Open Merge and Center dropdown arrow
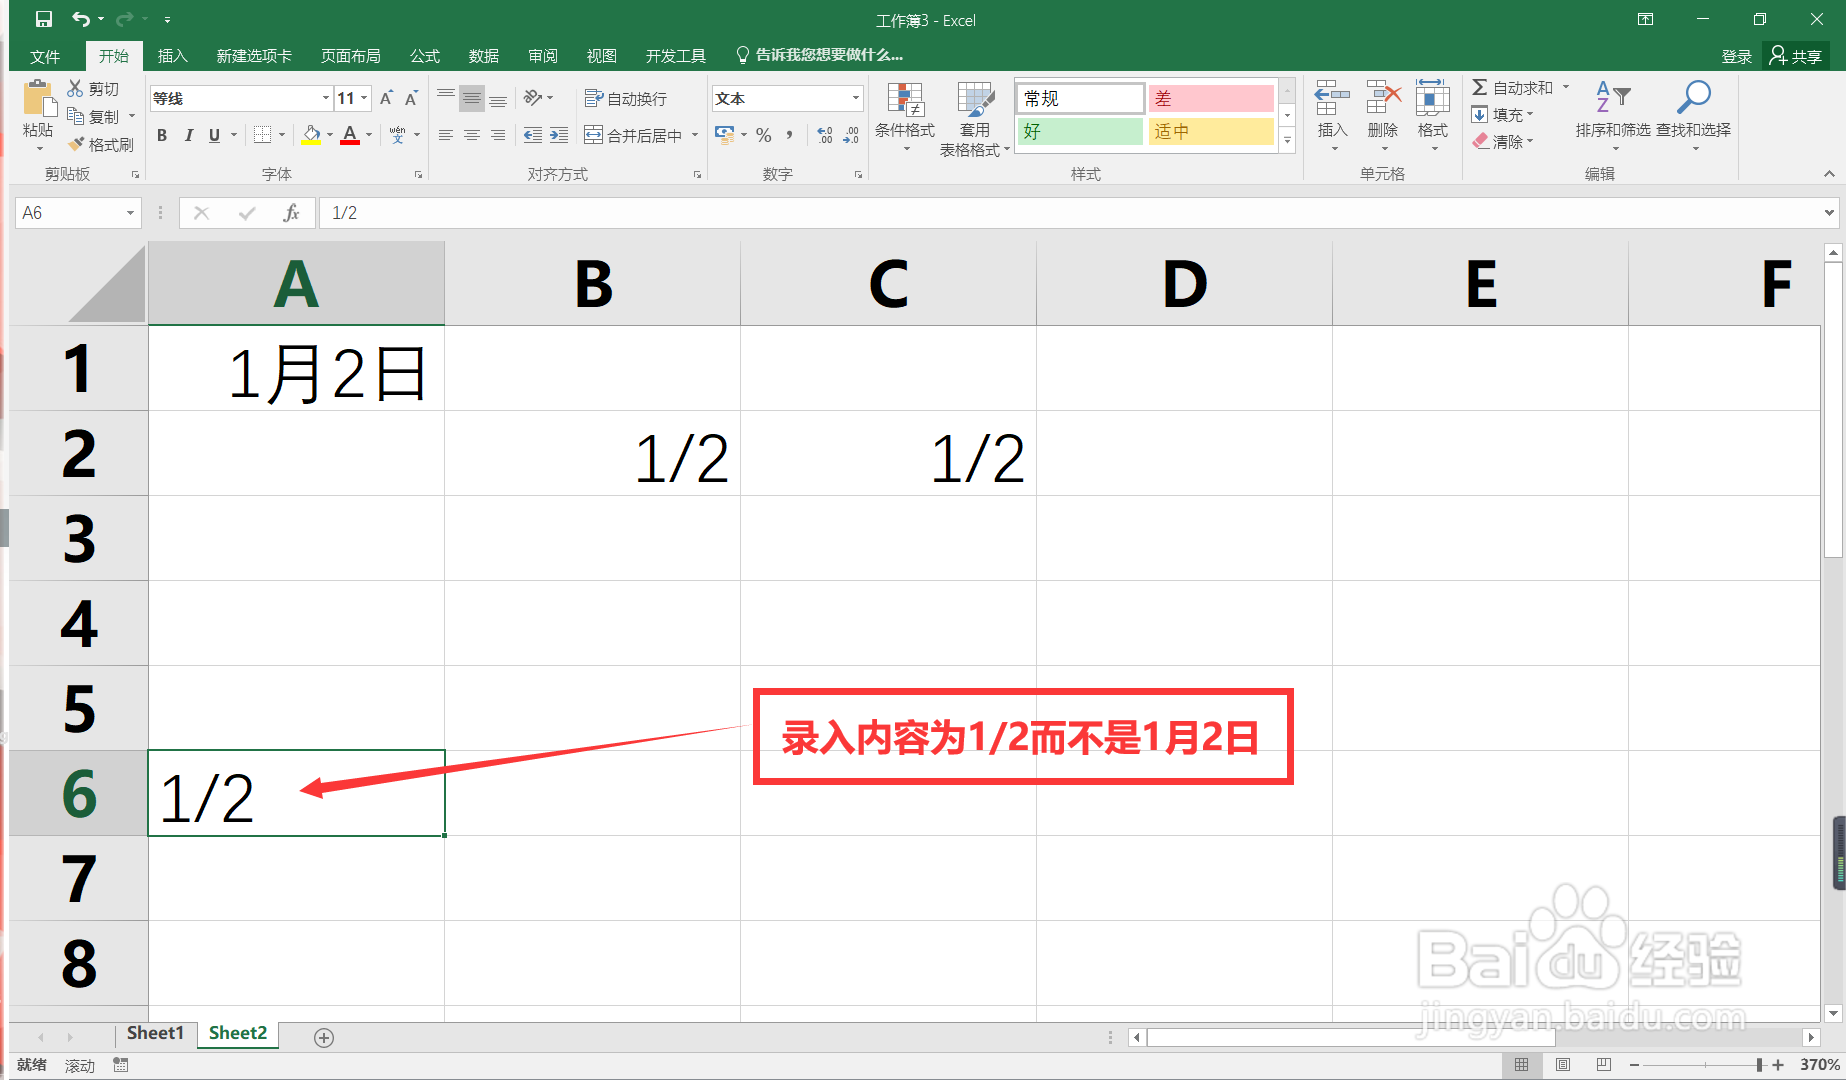The image size is (1846, 1080). pos(695,135)
